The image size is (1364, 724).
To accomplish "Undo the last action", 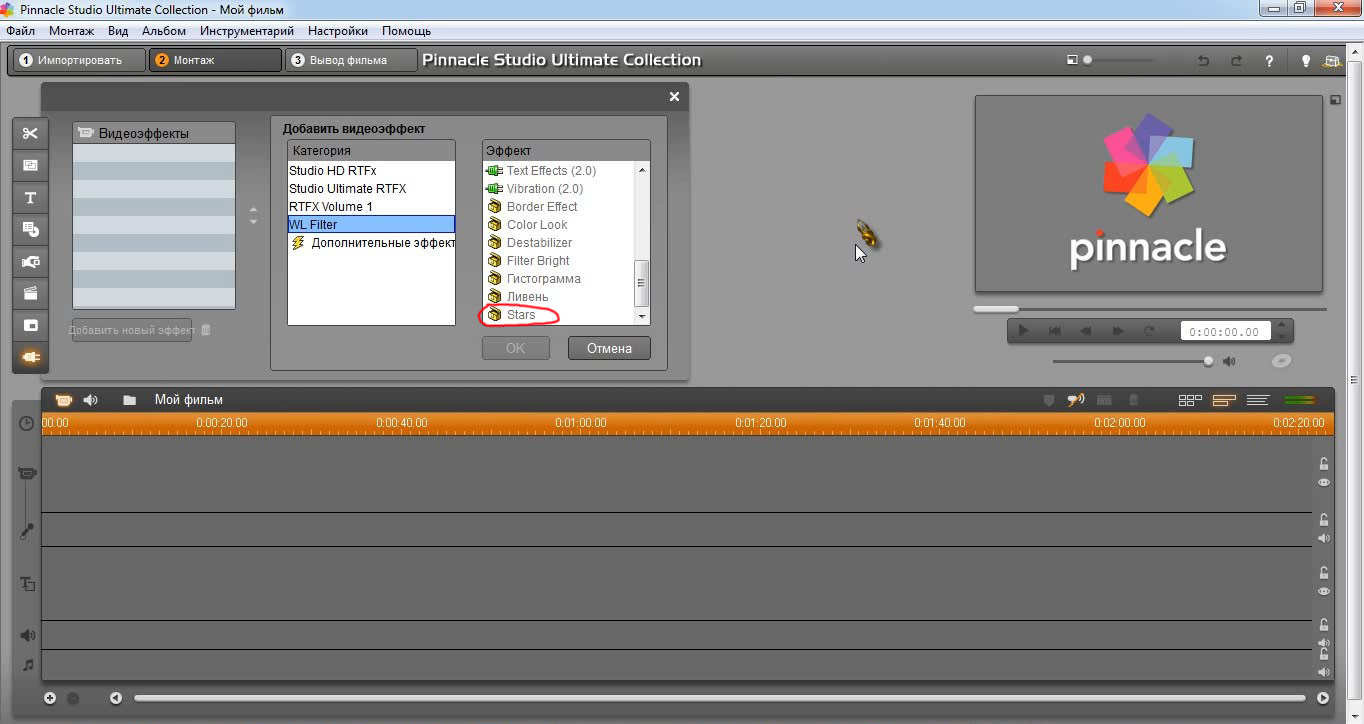I will (x=1204, y=61).
